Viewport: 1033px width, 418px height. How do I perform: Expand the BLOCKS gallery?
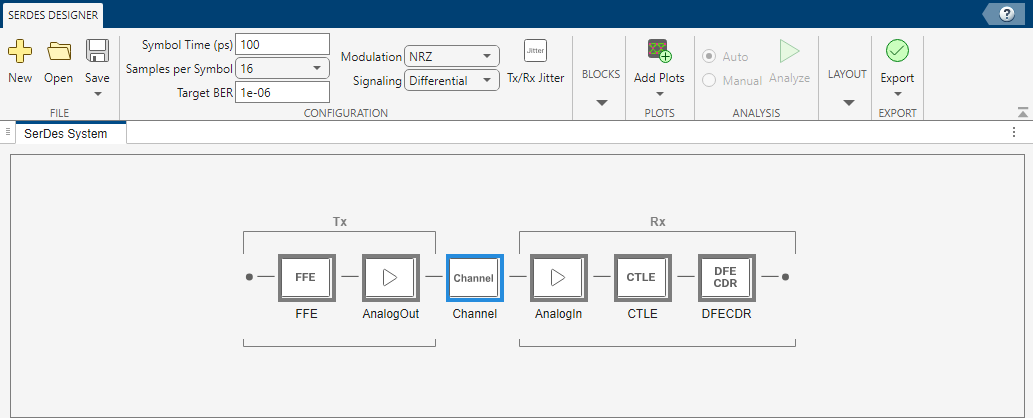point(601,101)
